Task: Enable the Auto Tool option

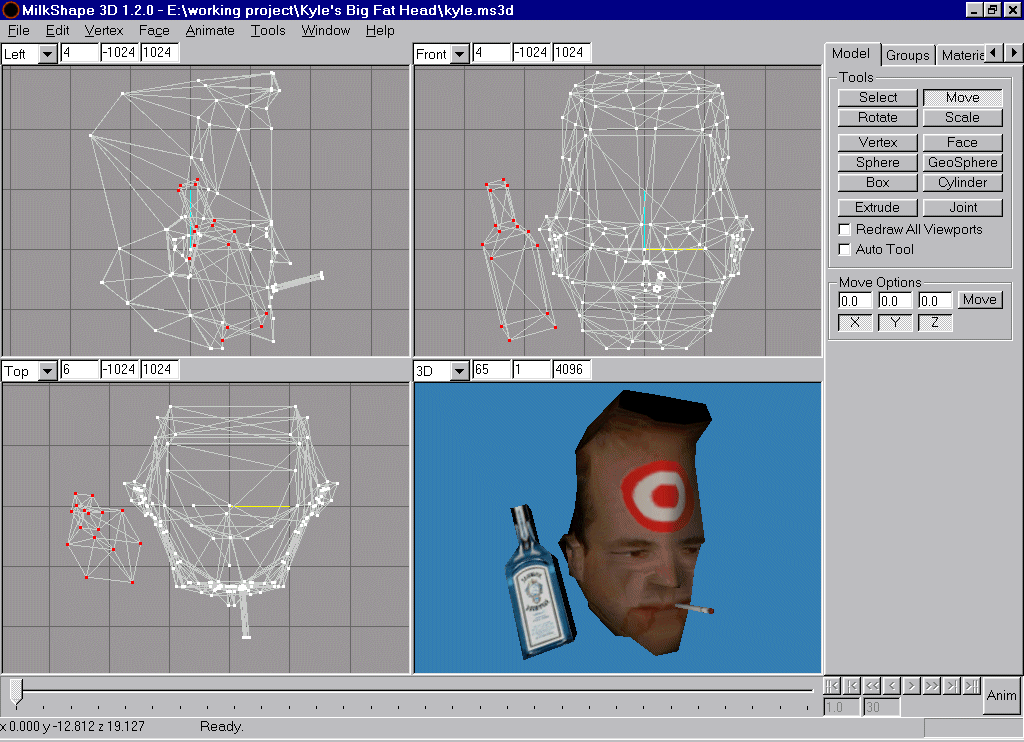Action: (844, 248)
